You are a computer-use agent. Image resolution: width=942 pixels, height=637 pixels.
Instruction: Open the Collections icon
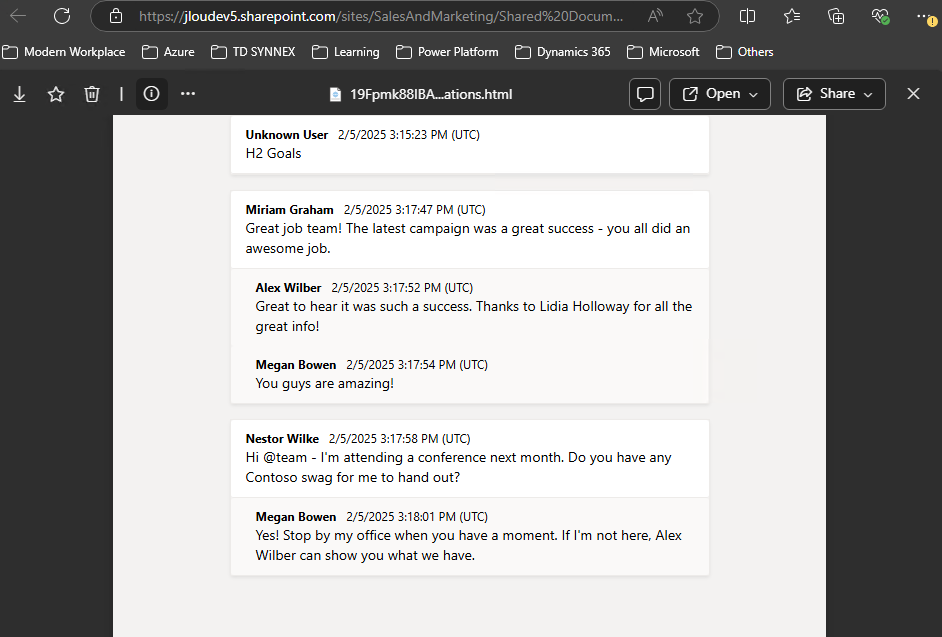coord(836,16)
